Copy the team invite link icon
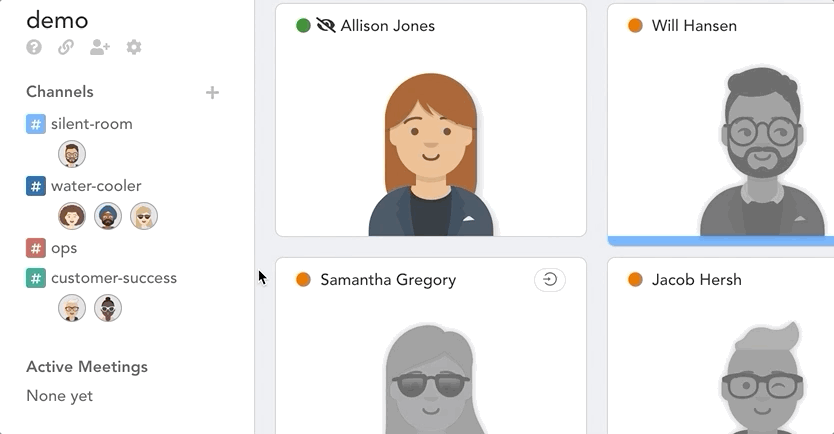This screenshot has width=834, height=434. pos(66,47)
